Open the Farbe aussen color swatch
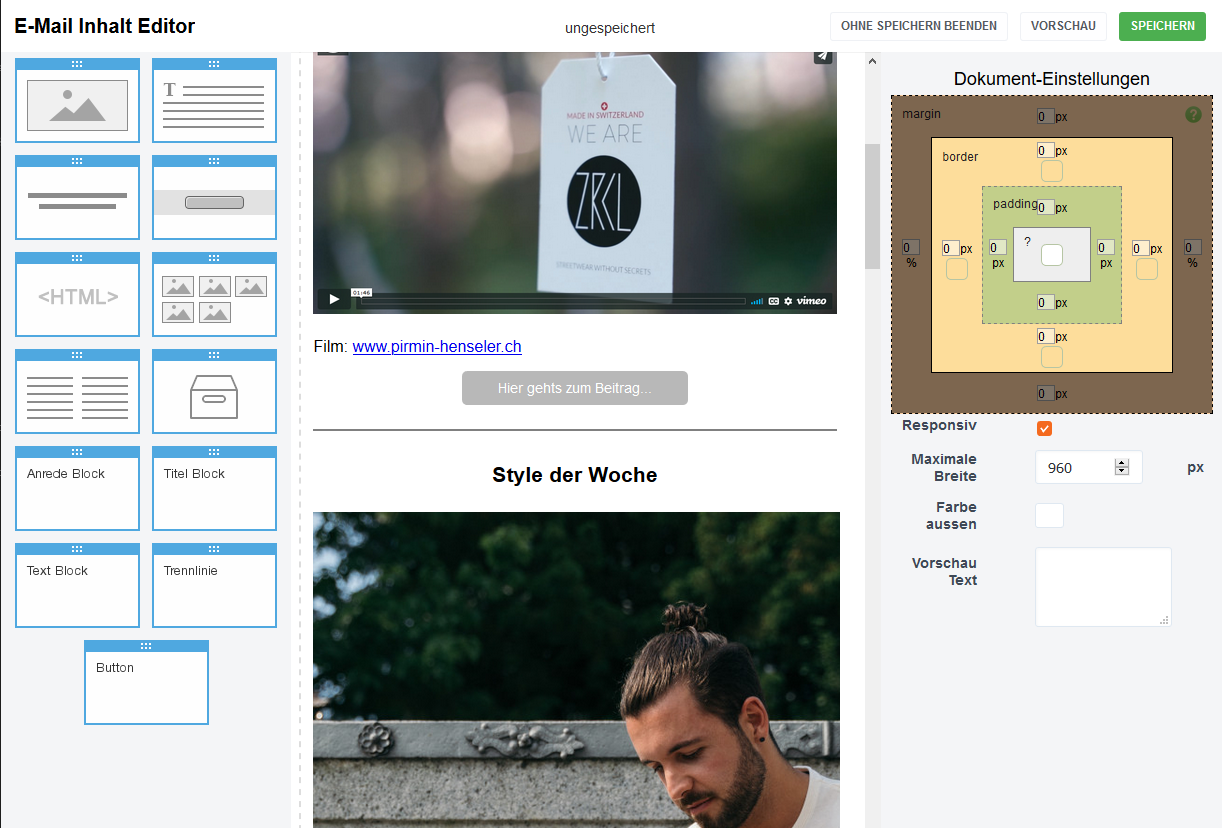 (1049, 515)
